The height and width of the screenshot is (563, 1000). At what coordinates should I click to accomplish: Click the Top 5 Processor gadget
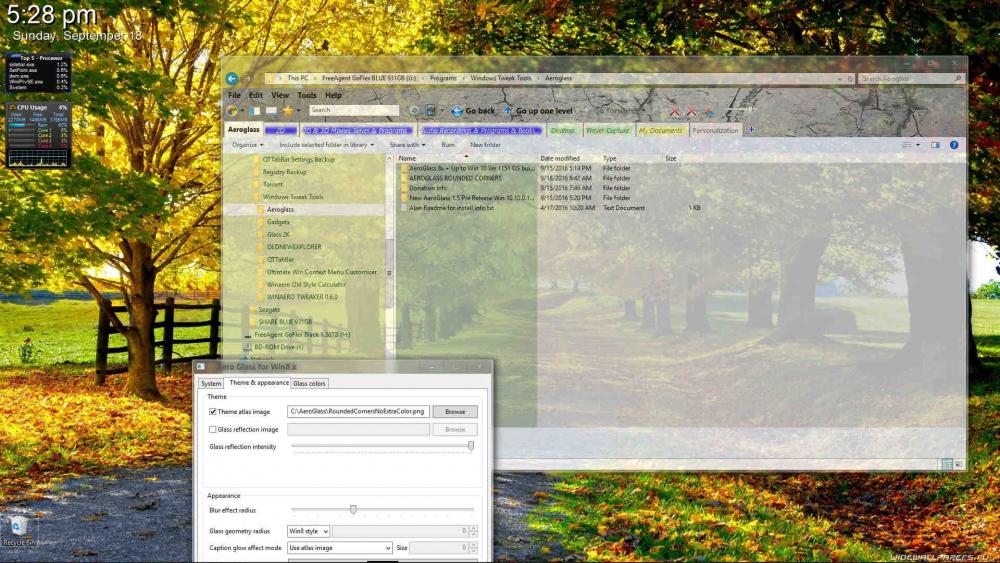[38, 73]
